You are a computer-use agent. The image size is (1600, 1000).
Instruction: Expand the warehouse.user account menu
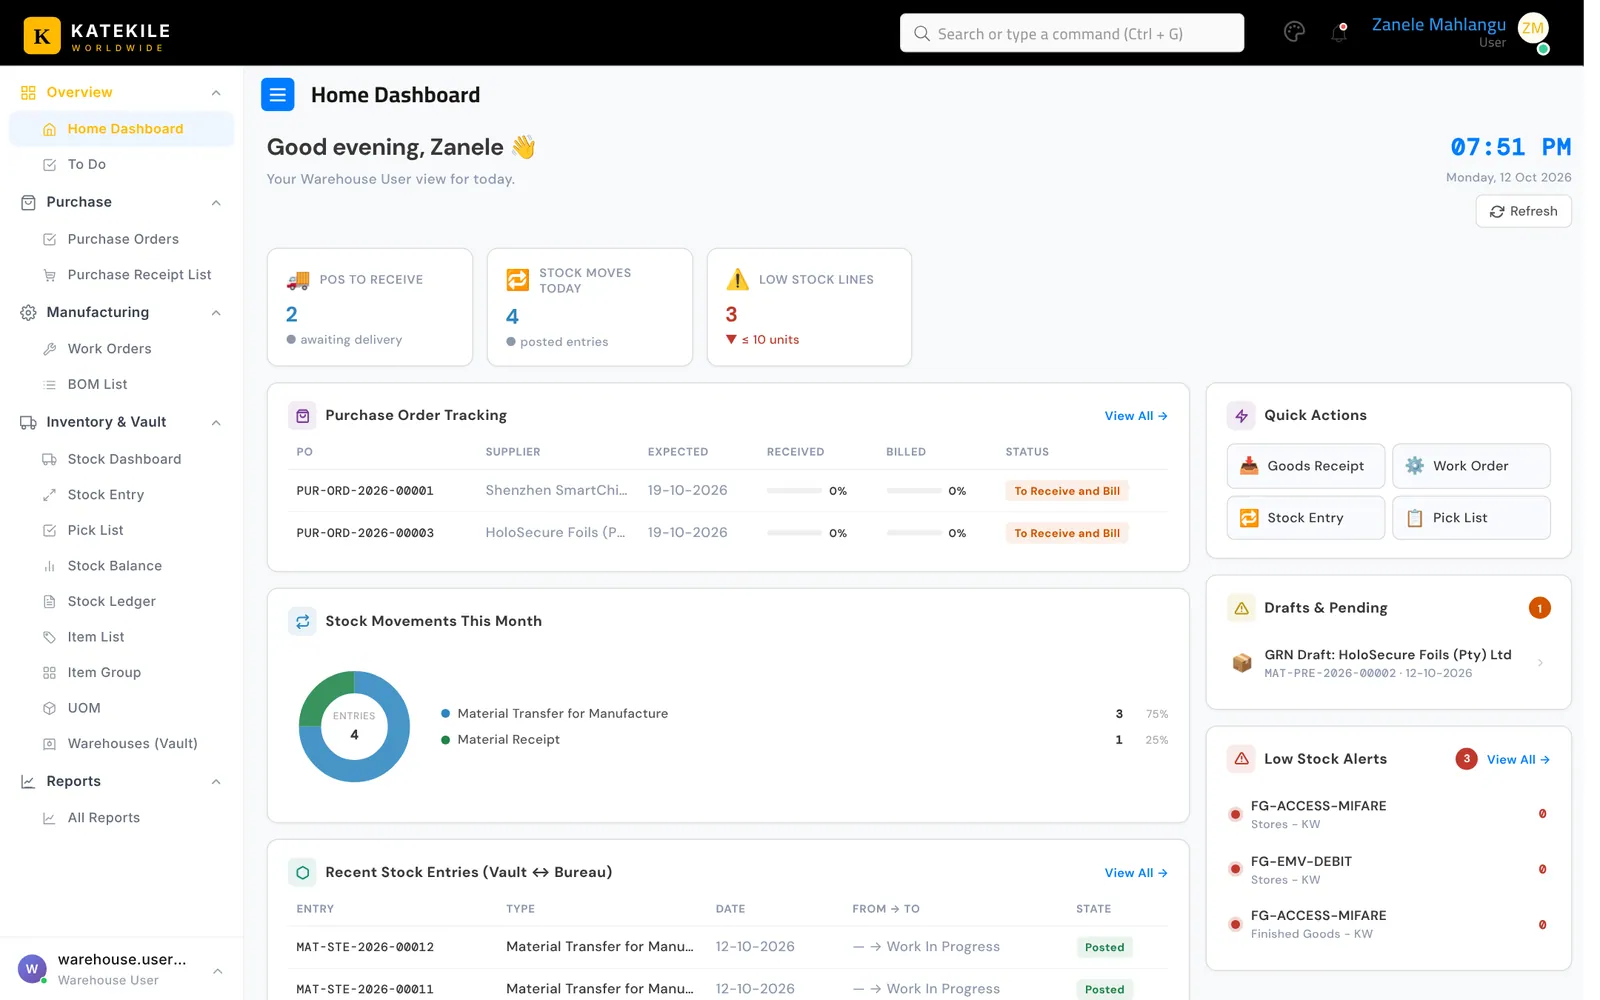tap(217, 970)
